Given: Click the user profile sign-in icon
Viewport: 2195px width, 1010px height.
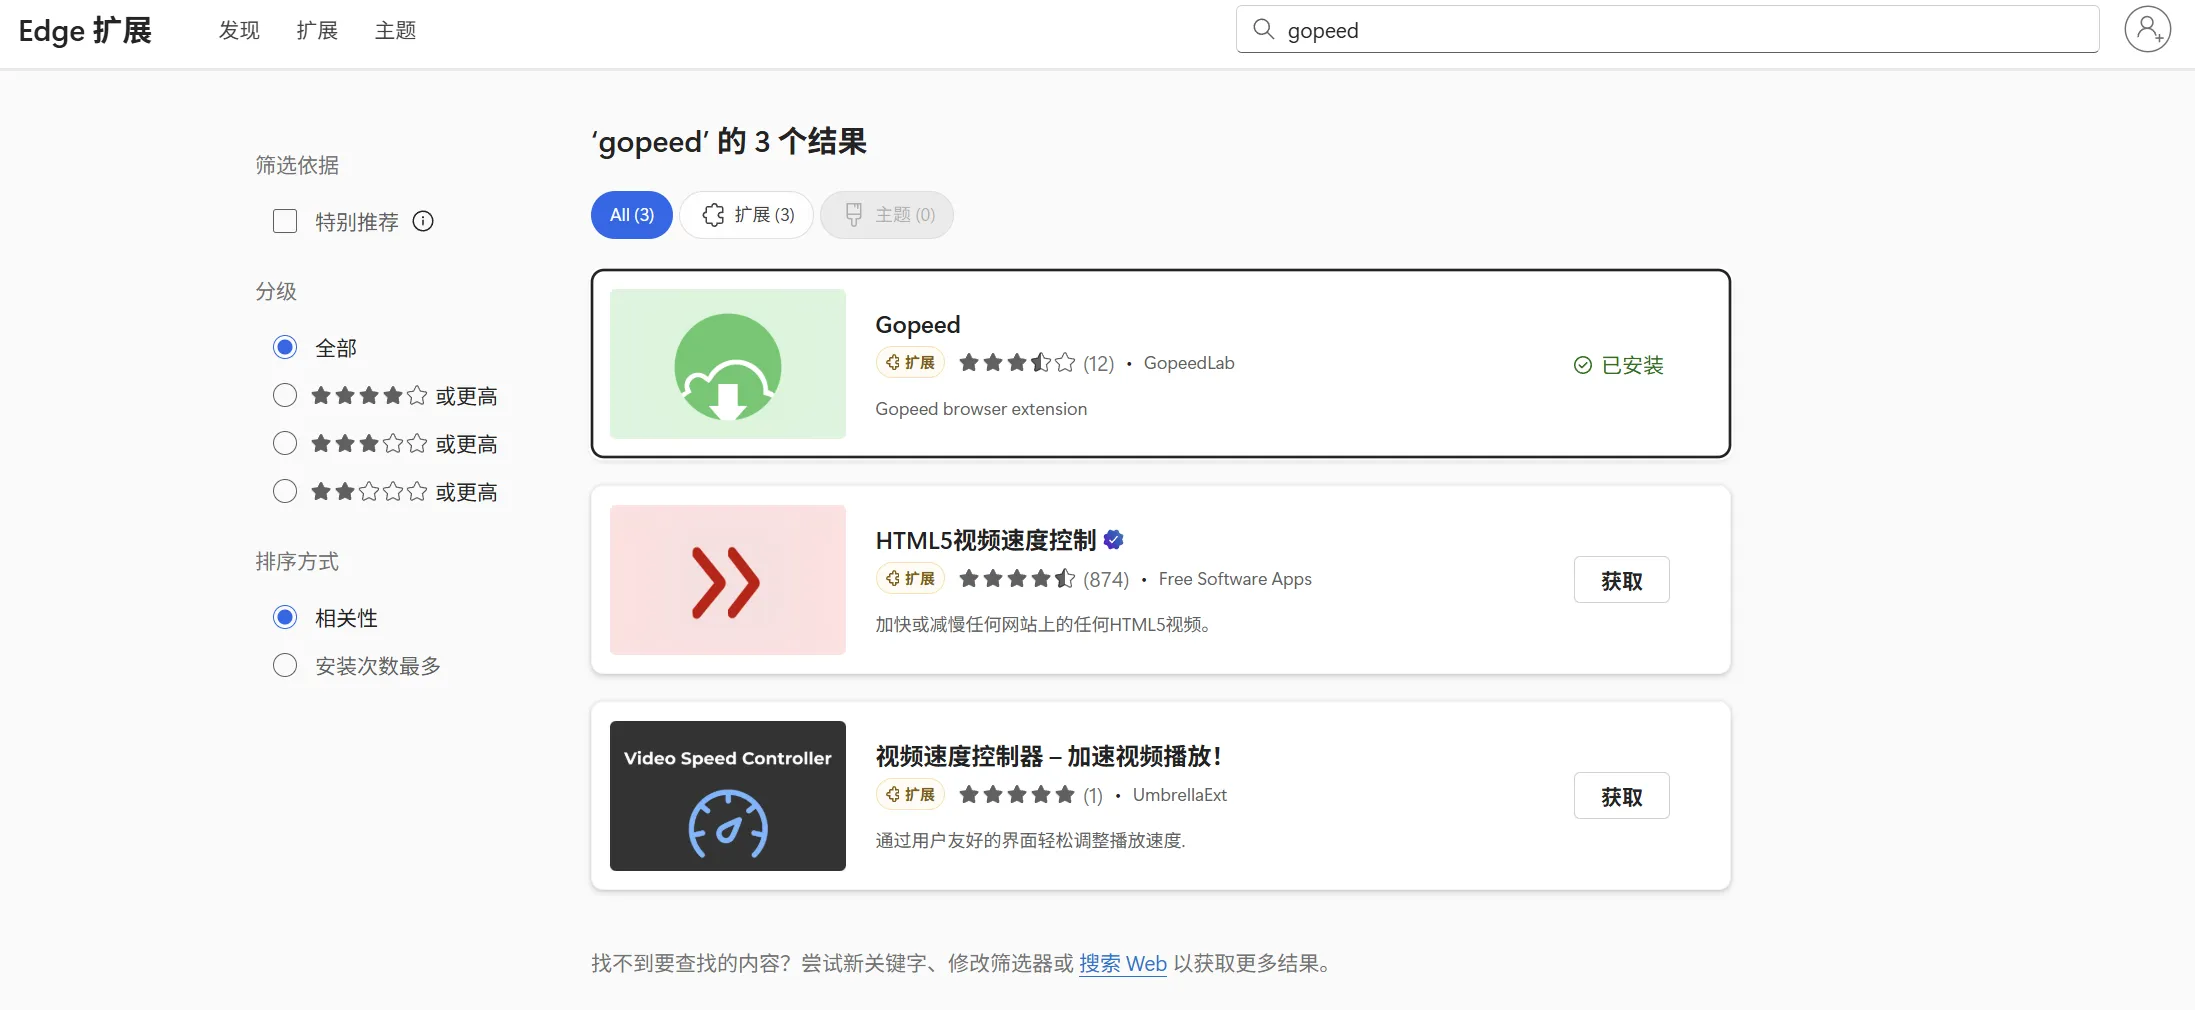Looking at the screenshot, I should click(2147, 30).
